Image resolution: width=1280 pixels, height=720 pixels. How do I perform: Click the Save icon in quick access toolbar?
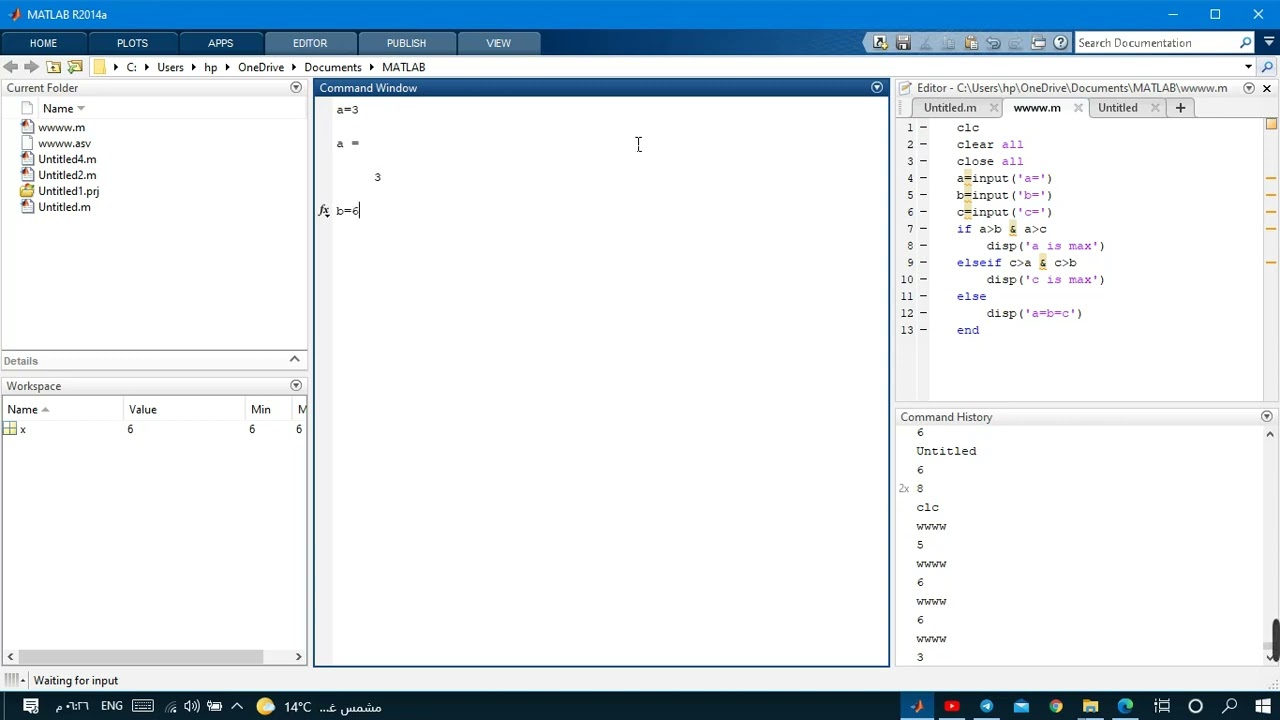903,43
